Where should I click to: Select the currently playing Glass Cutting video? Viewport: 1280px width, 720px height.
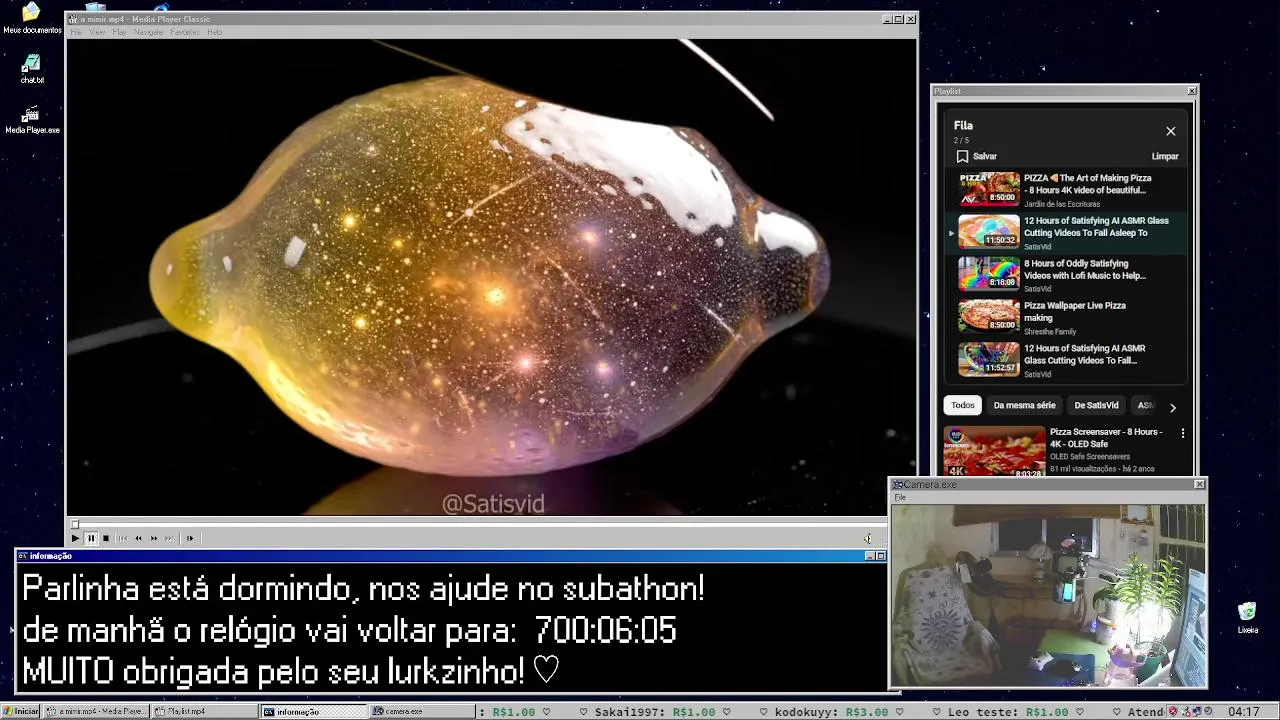[x=1066, y=232]
